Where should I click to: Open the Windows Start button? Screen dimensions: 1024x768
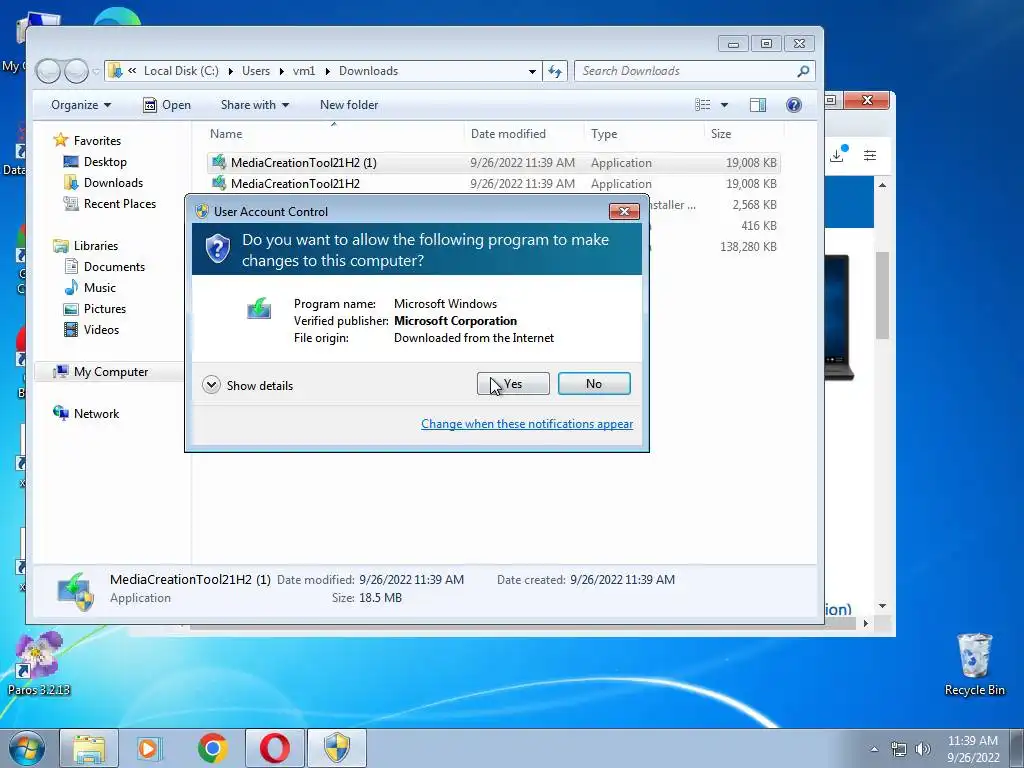point(27,748)
